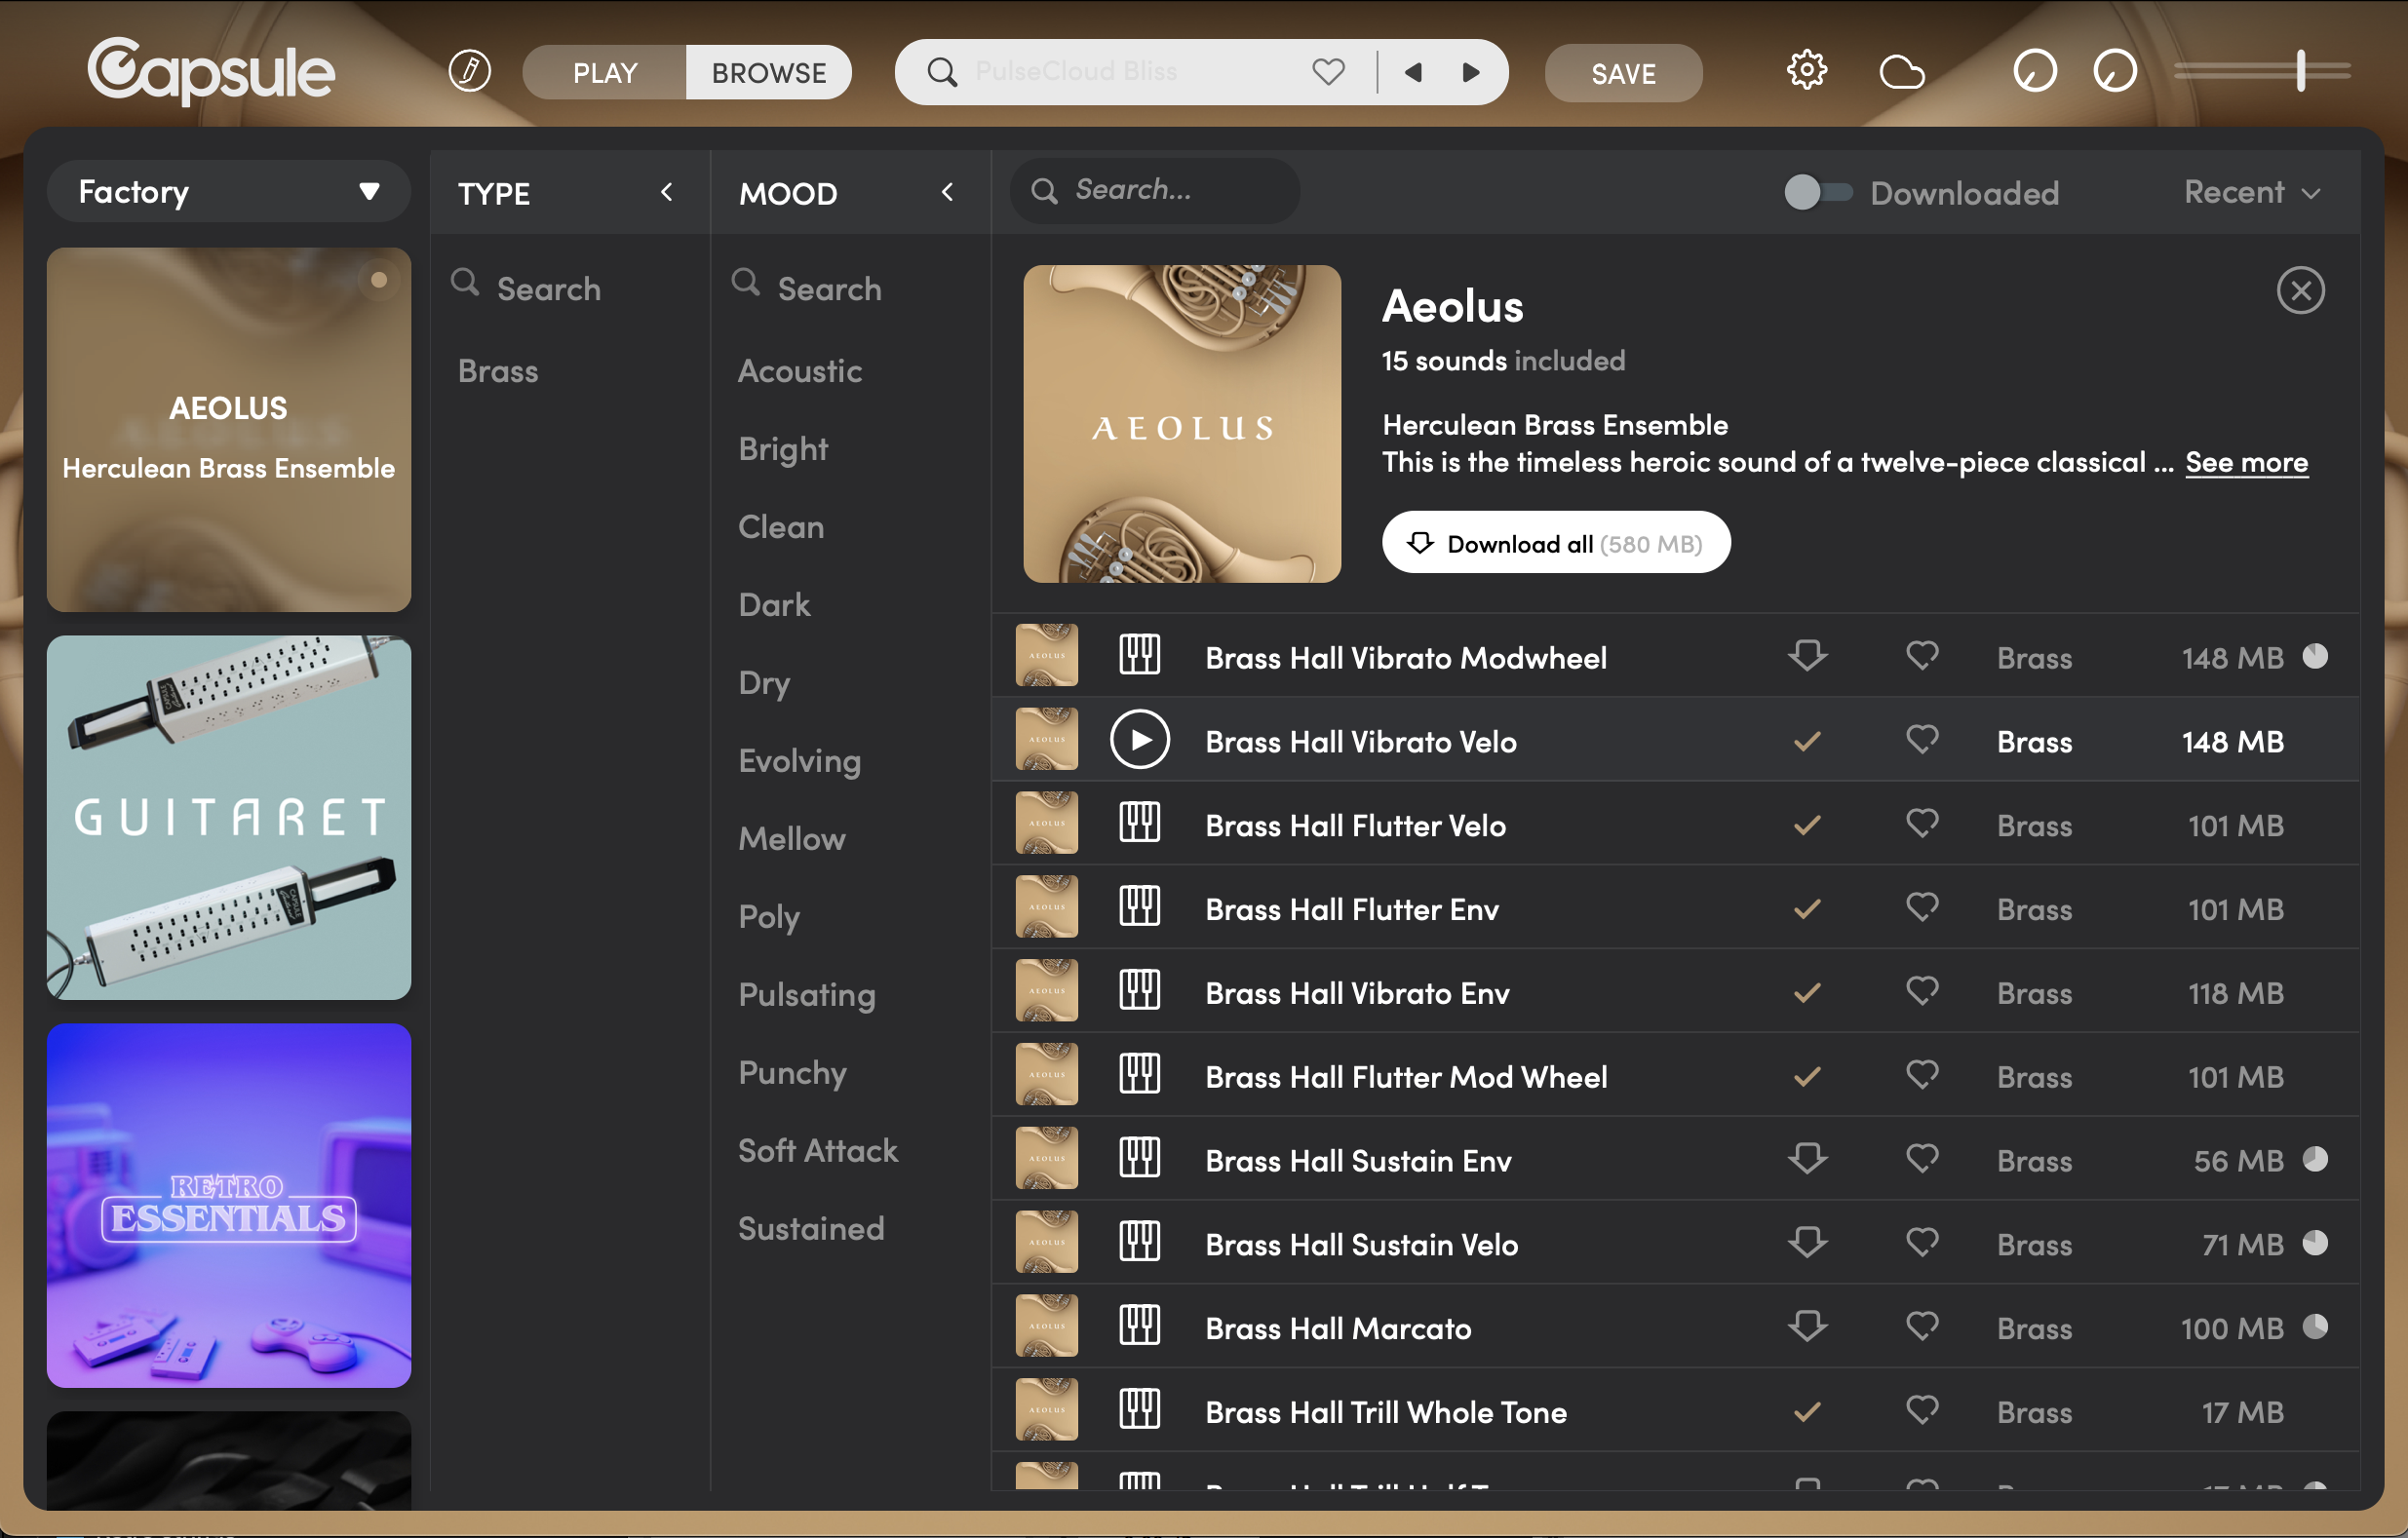The image size is (2408, 1538).
Task: Favorite the Brass Hall Flutter Velo sound
Action: [x=1921, y=825]
